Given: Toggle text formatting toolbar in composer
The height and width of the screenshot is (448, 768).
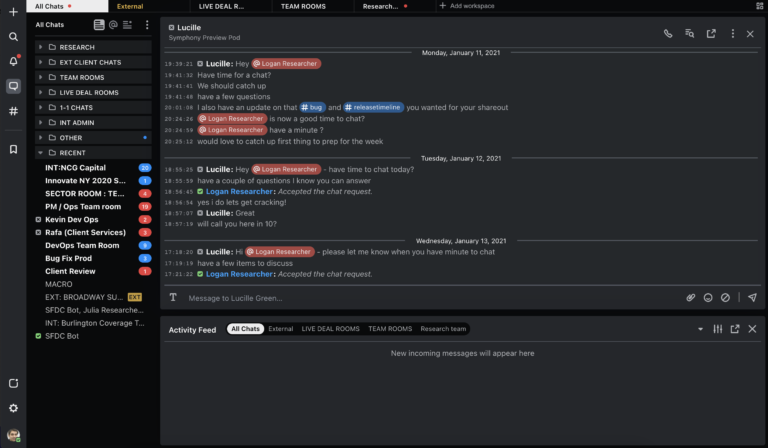Looking at the screenshot, I should pos(173,297).
